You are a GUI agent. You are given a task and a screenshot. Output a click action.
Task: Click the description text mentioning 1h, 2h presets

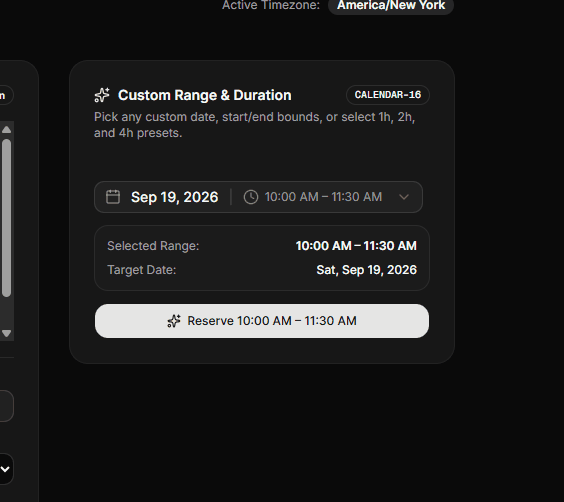coord(255,125)
